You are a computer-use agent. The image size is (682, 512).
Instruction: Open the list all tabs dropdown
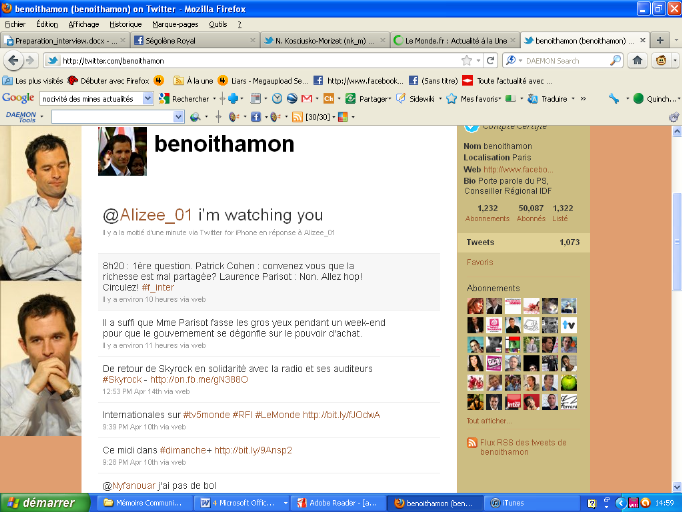[676, 40]
